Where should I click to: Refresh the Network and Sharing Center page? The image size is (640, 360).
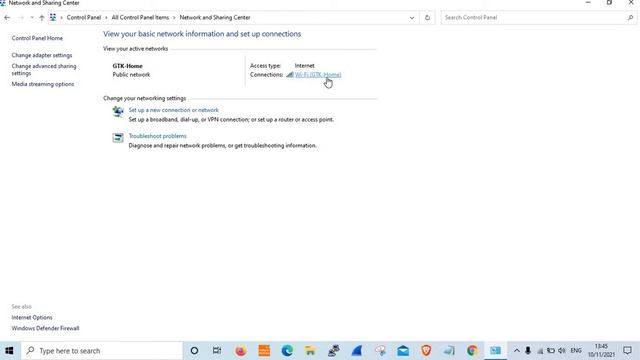coord(427,18)
